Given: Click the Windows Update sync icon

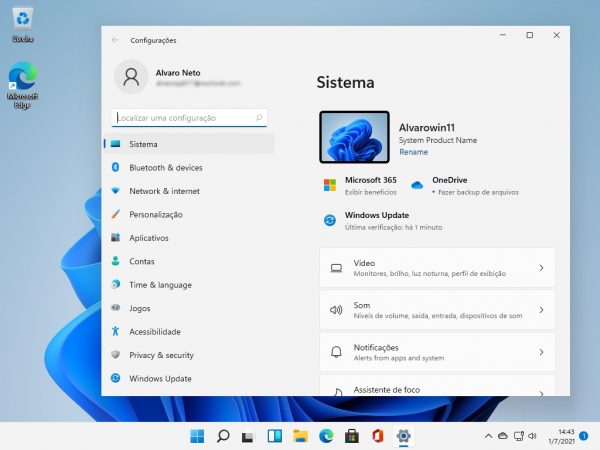Looking at the screenshot, I should pos(330,220).
